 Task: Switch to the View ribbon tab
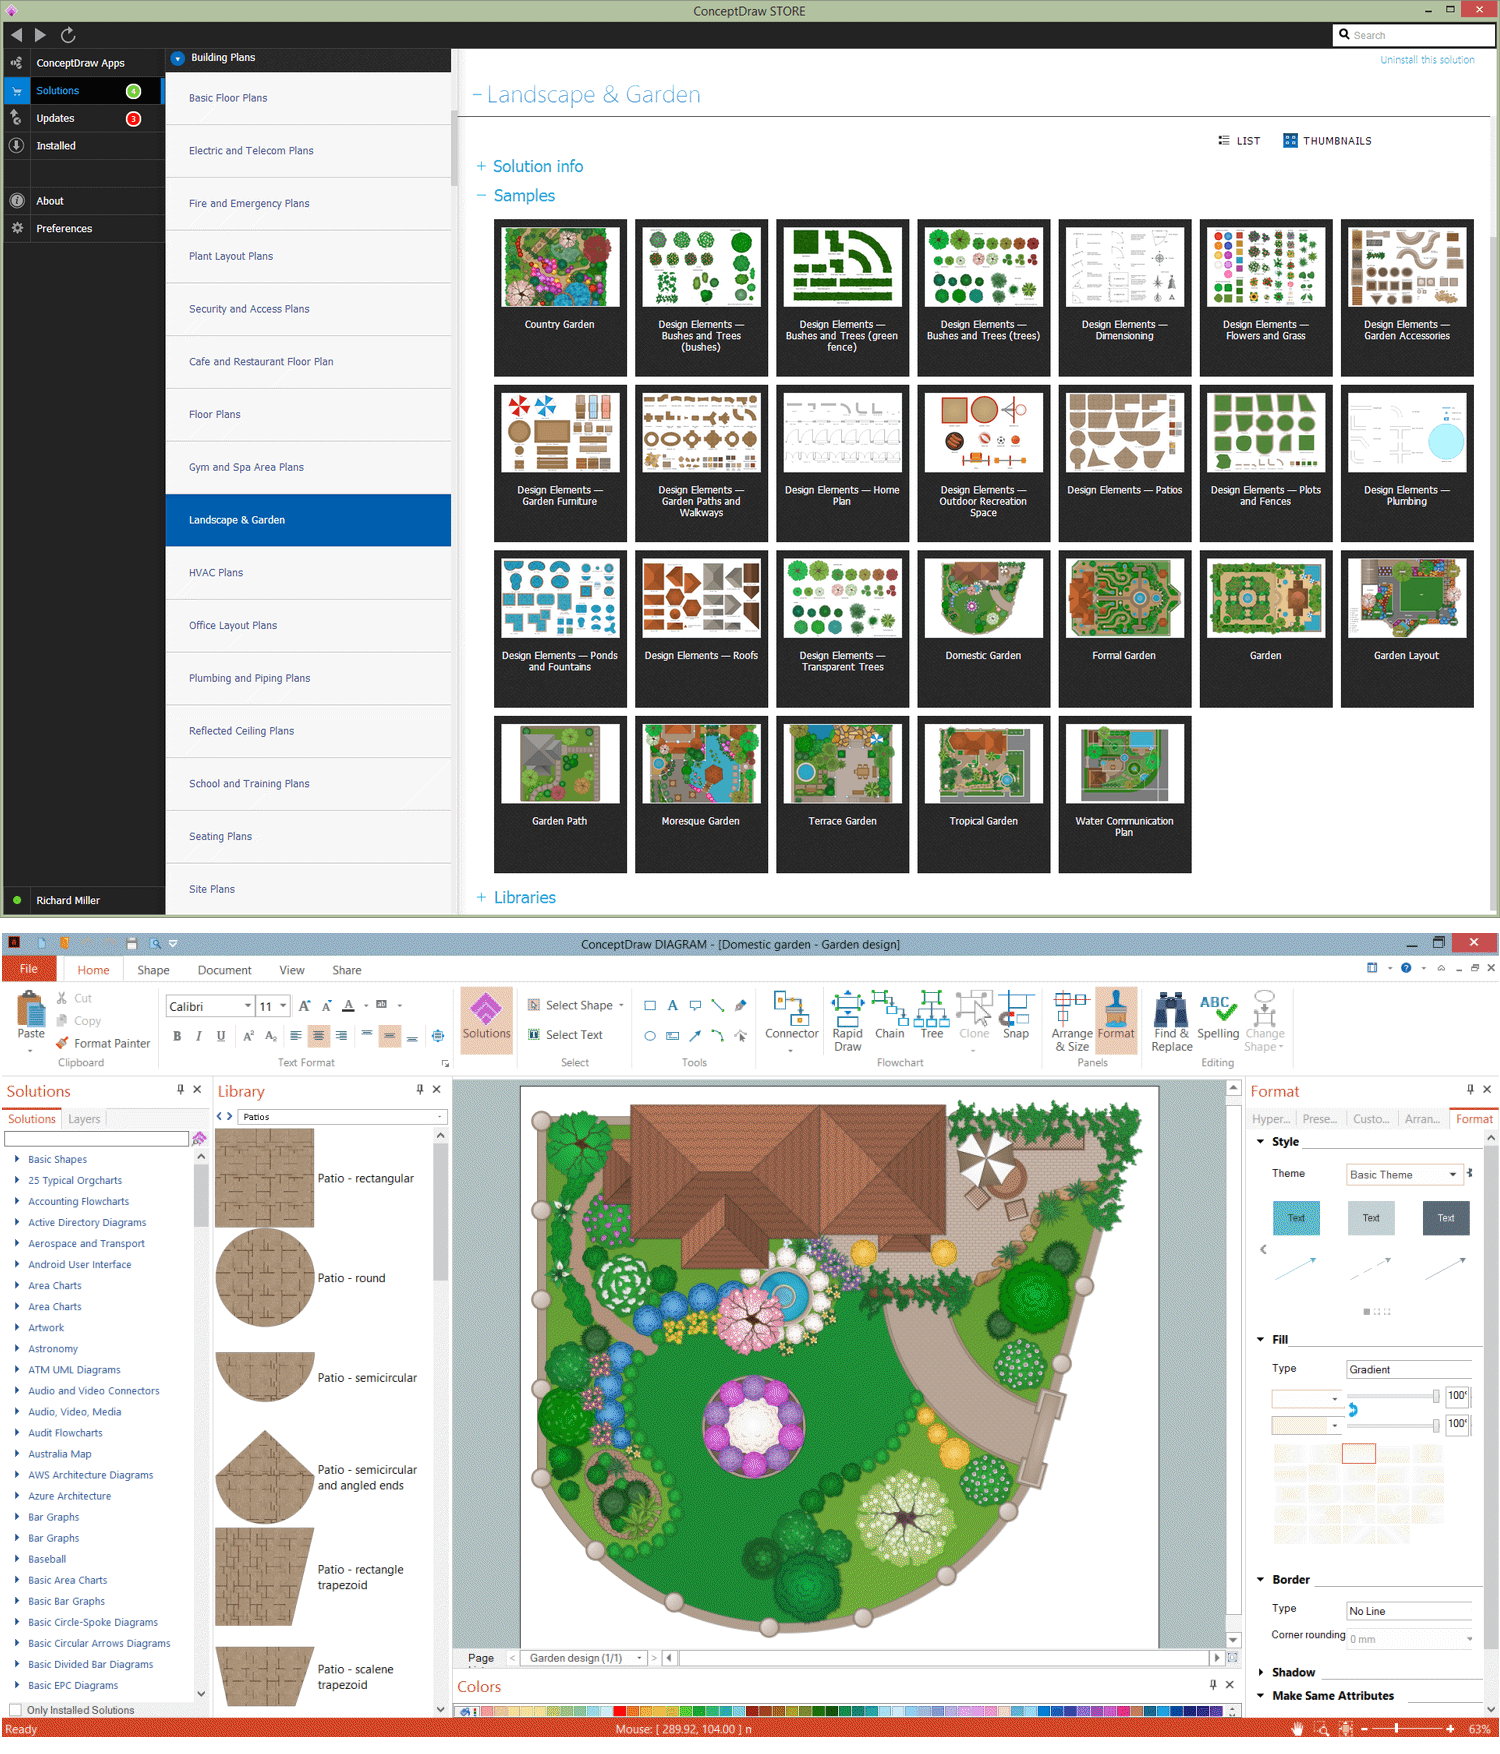coord(292,970)
